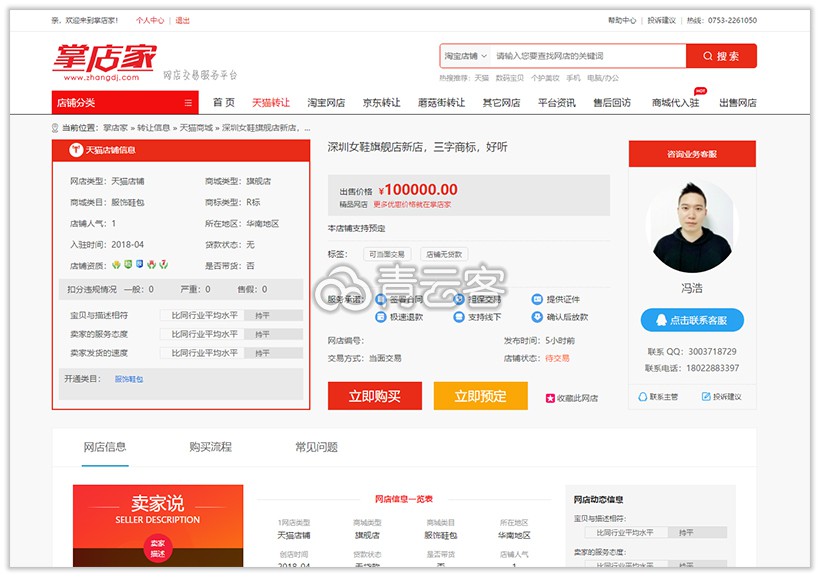Open the 京东转让 navigation item
The image size is (820, 577).
pos(382,103)
